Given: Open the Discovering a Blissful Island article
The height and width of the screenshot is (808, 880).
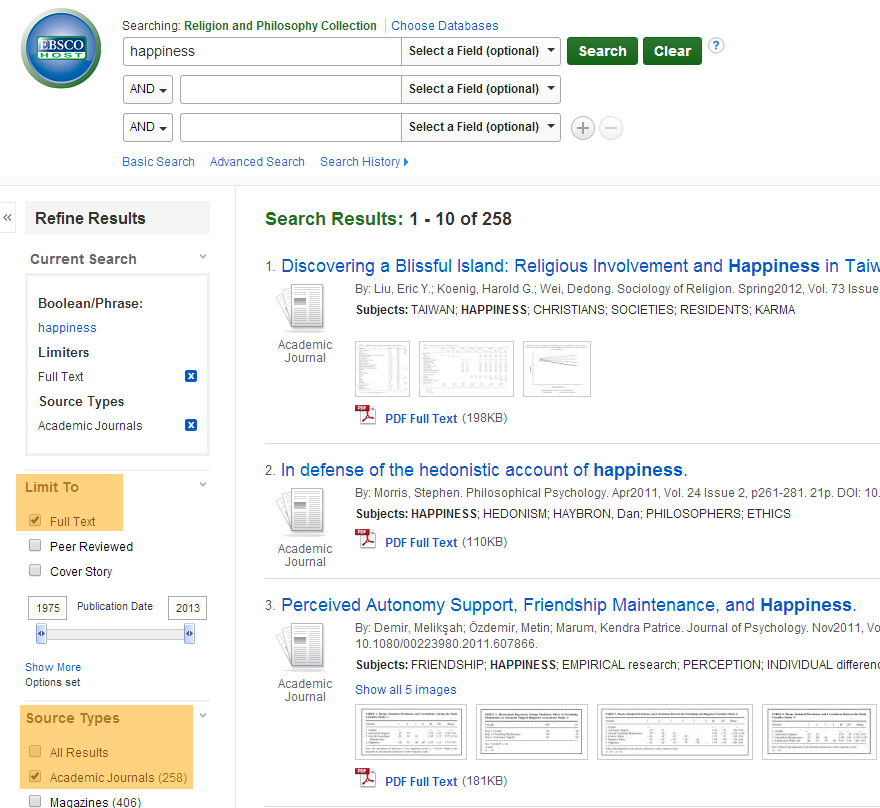Looking at the screenshot, I should coord(580,266).
